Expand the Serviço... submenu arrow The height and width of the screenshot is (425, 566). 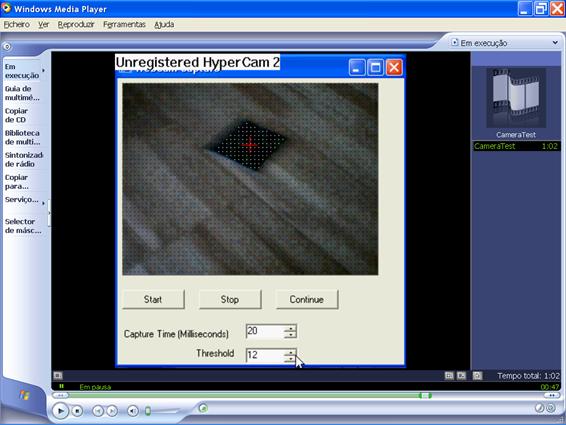coord(44,203)
